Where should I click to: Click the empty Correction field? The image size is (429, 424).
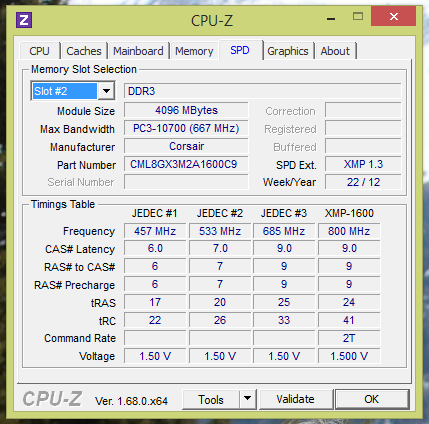[363, 110]
